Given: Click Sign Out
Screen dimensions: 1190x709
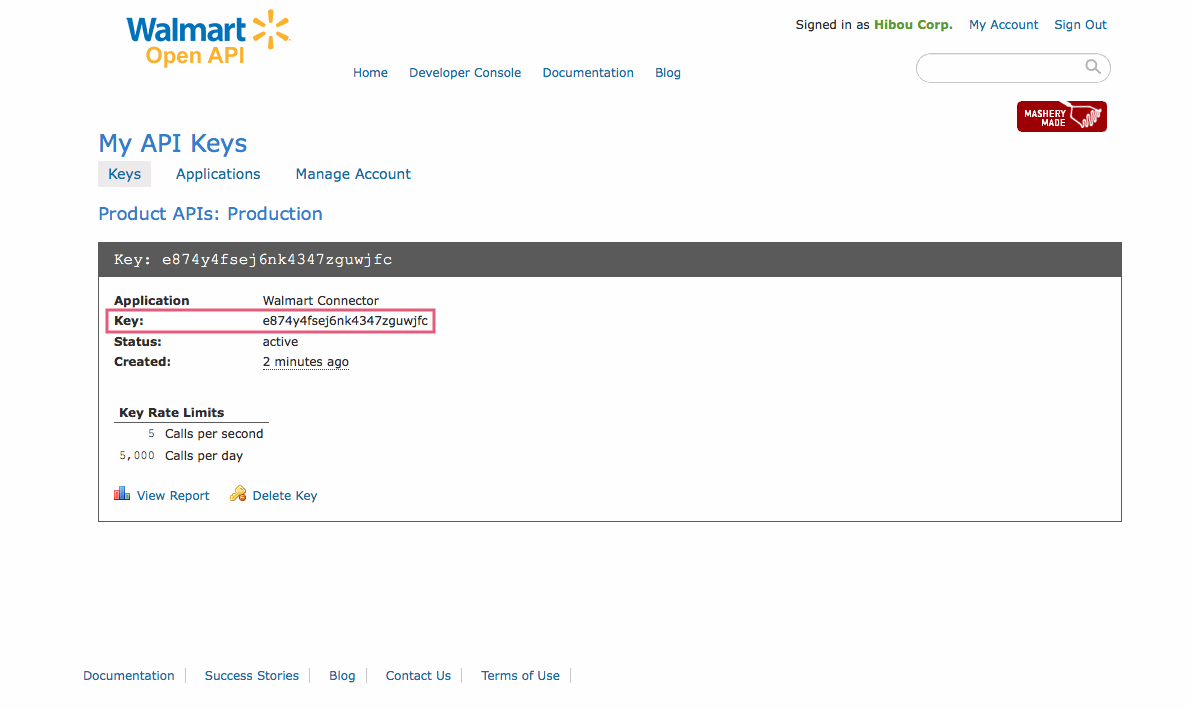Looking at the screenshot, I should (1080, 25).
